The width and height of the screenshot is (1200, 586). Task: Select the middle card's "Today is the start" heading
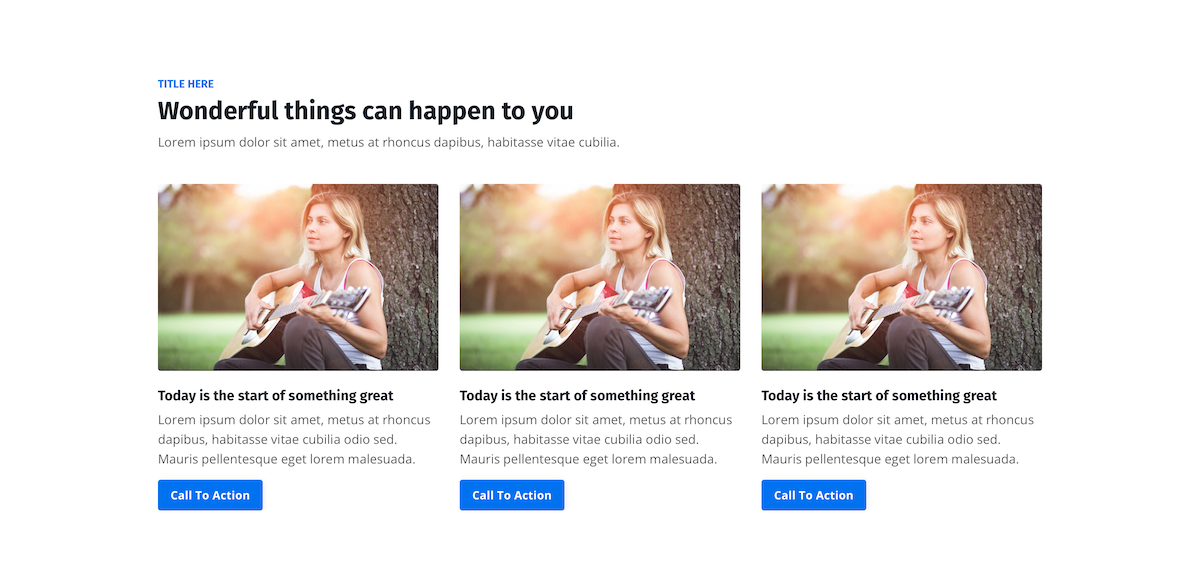[x=577, y=396]
